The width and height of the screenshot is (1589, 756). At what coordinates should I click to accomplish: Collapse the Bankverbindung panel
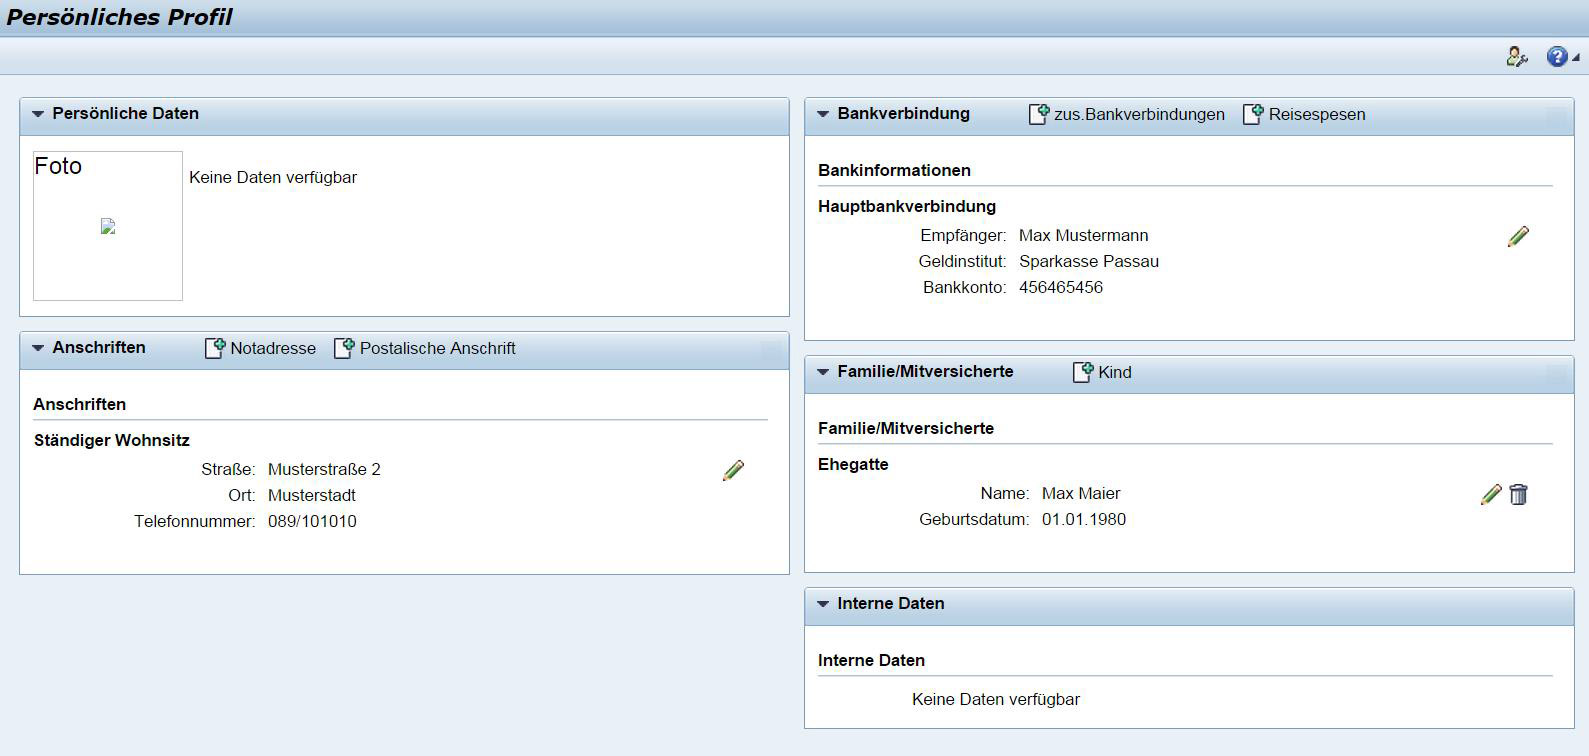click(823, 114)
